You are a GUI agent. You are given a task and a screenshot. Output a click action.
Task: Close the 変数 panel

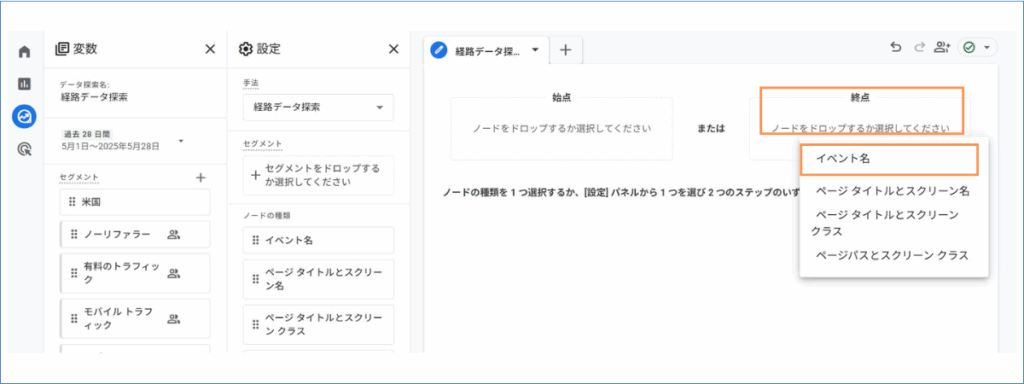tap(210, 49)
